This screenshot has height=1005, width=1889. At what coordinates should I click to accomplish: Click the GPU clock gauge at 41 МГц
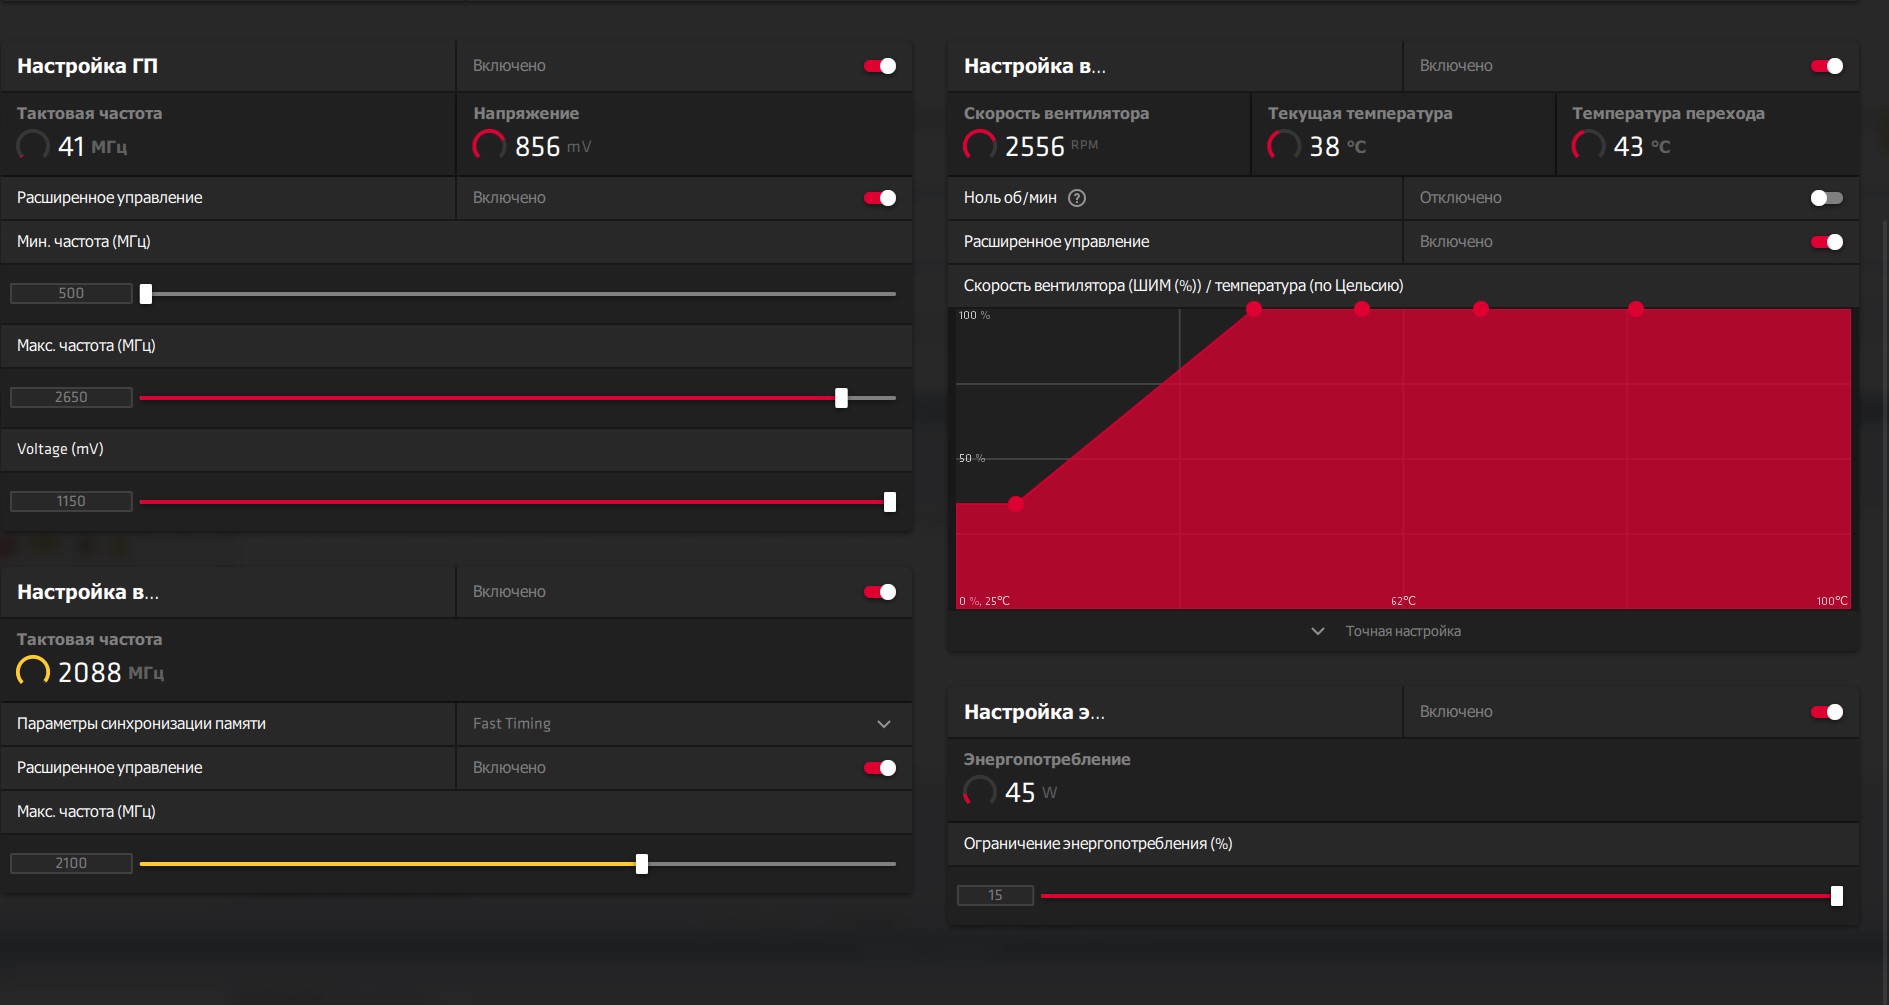tap(33, 146)
